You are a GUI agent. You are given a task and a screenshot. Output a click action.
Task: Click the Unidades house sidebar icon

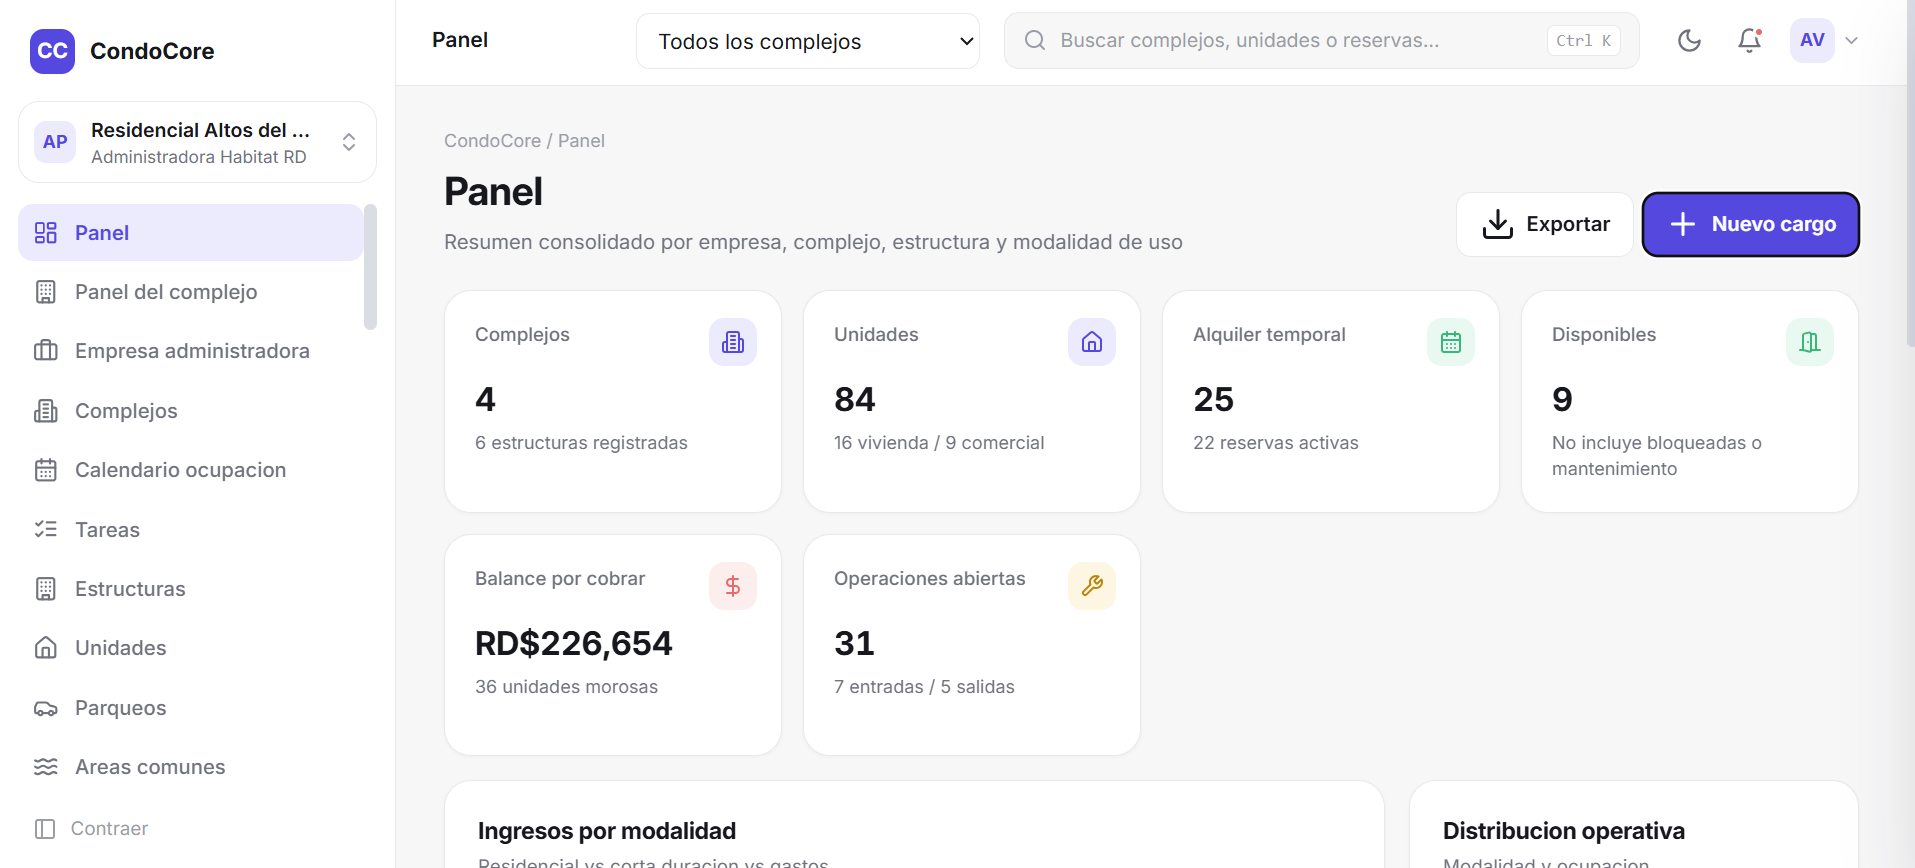[46, 648]
